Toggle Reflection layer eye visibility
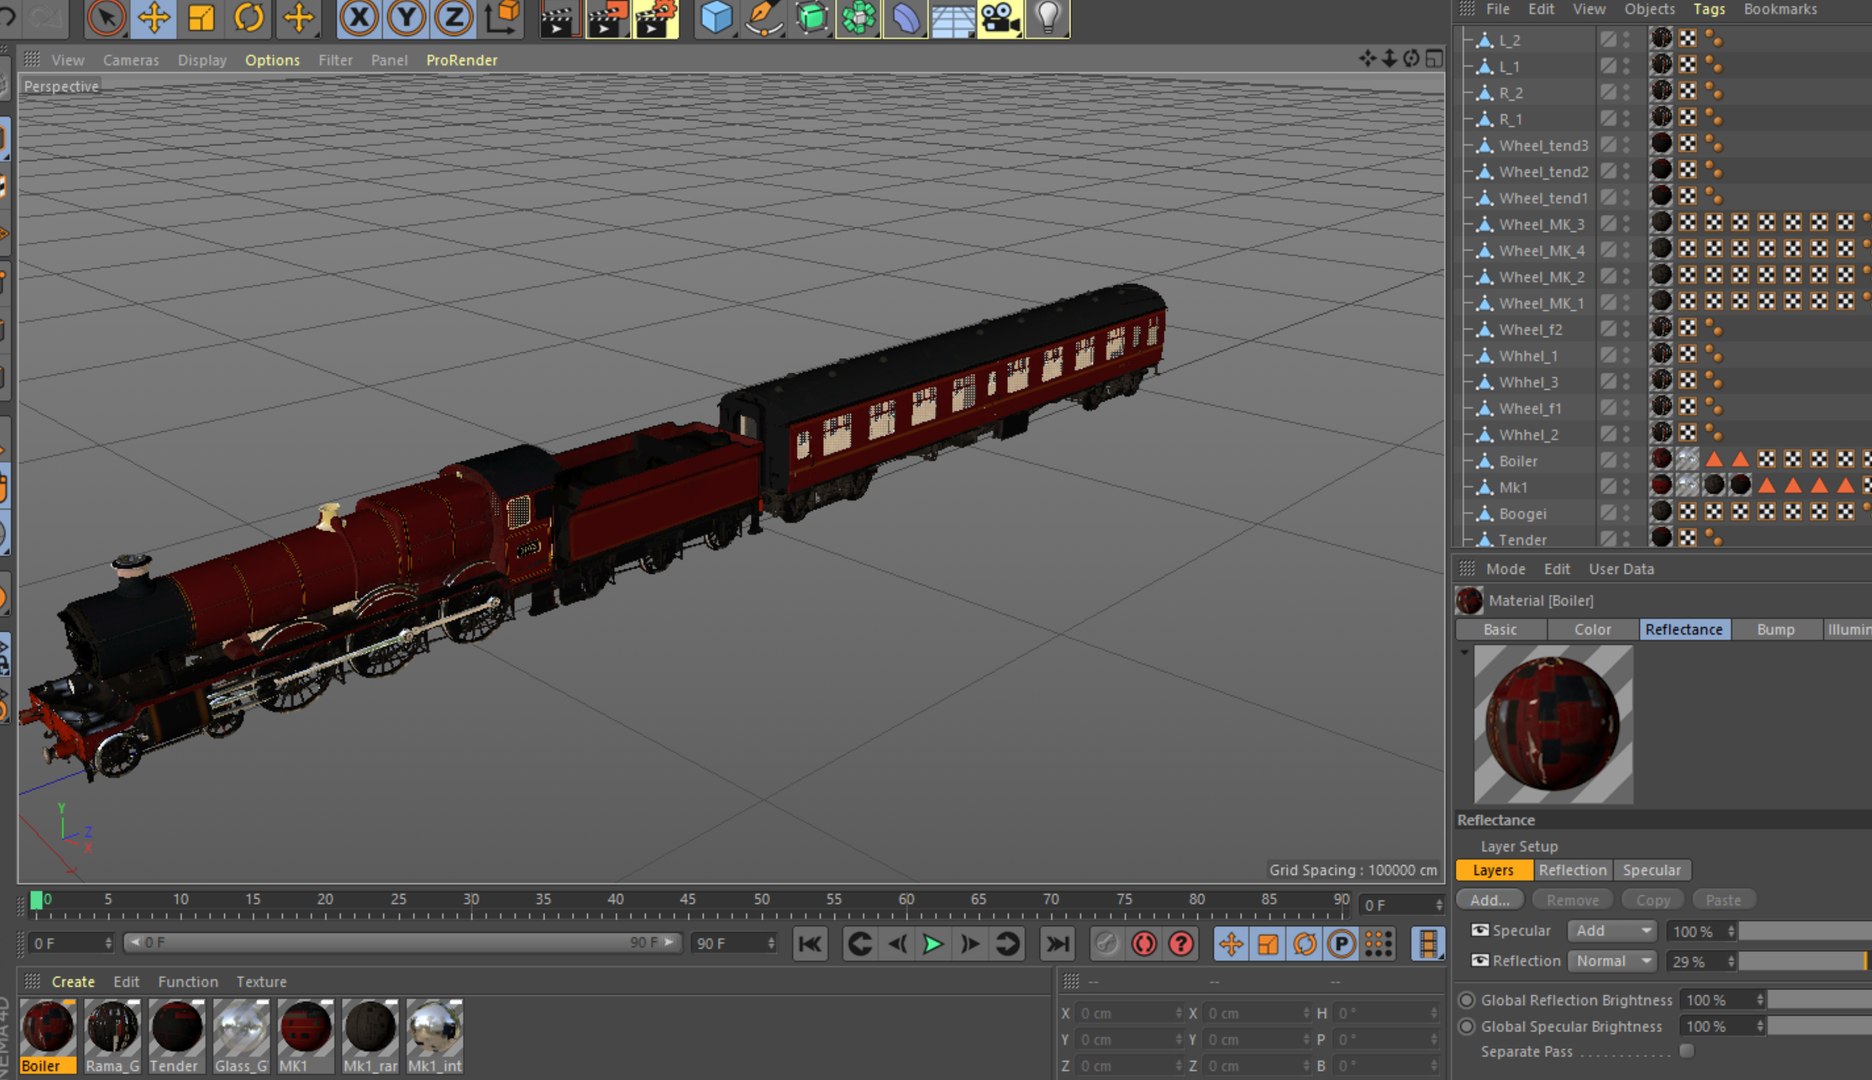This screenshot has width=1872, height=1080. click(1480, 961)
